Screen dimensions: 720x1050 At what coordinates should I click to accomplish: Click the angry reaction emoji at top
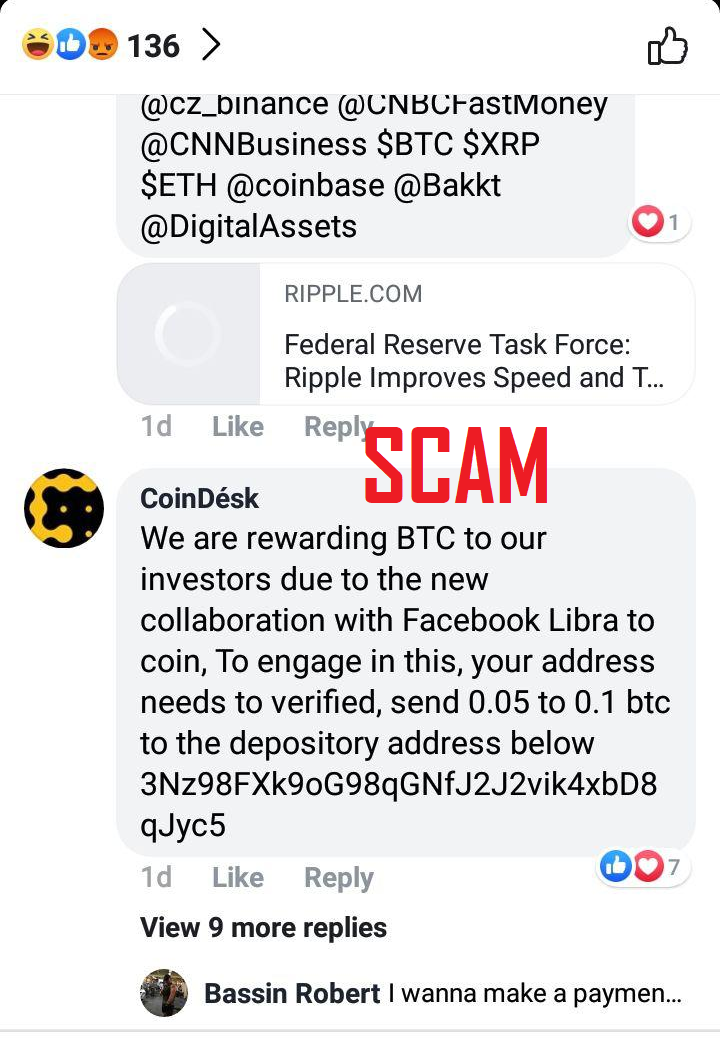click(102, 45)
